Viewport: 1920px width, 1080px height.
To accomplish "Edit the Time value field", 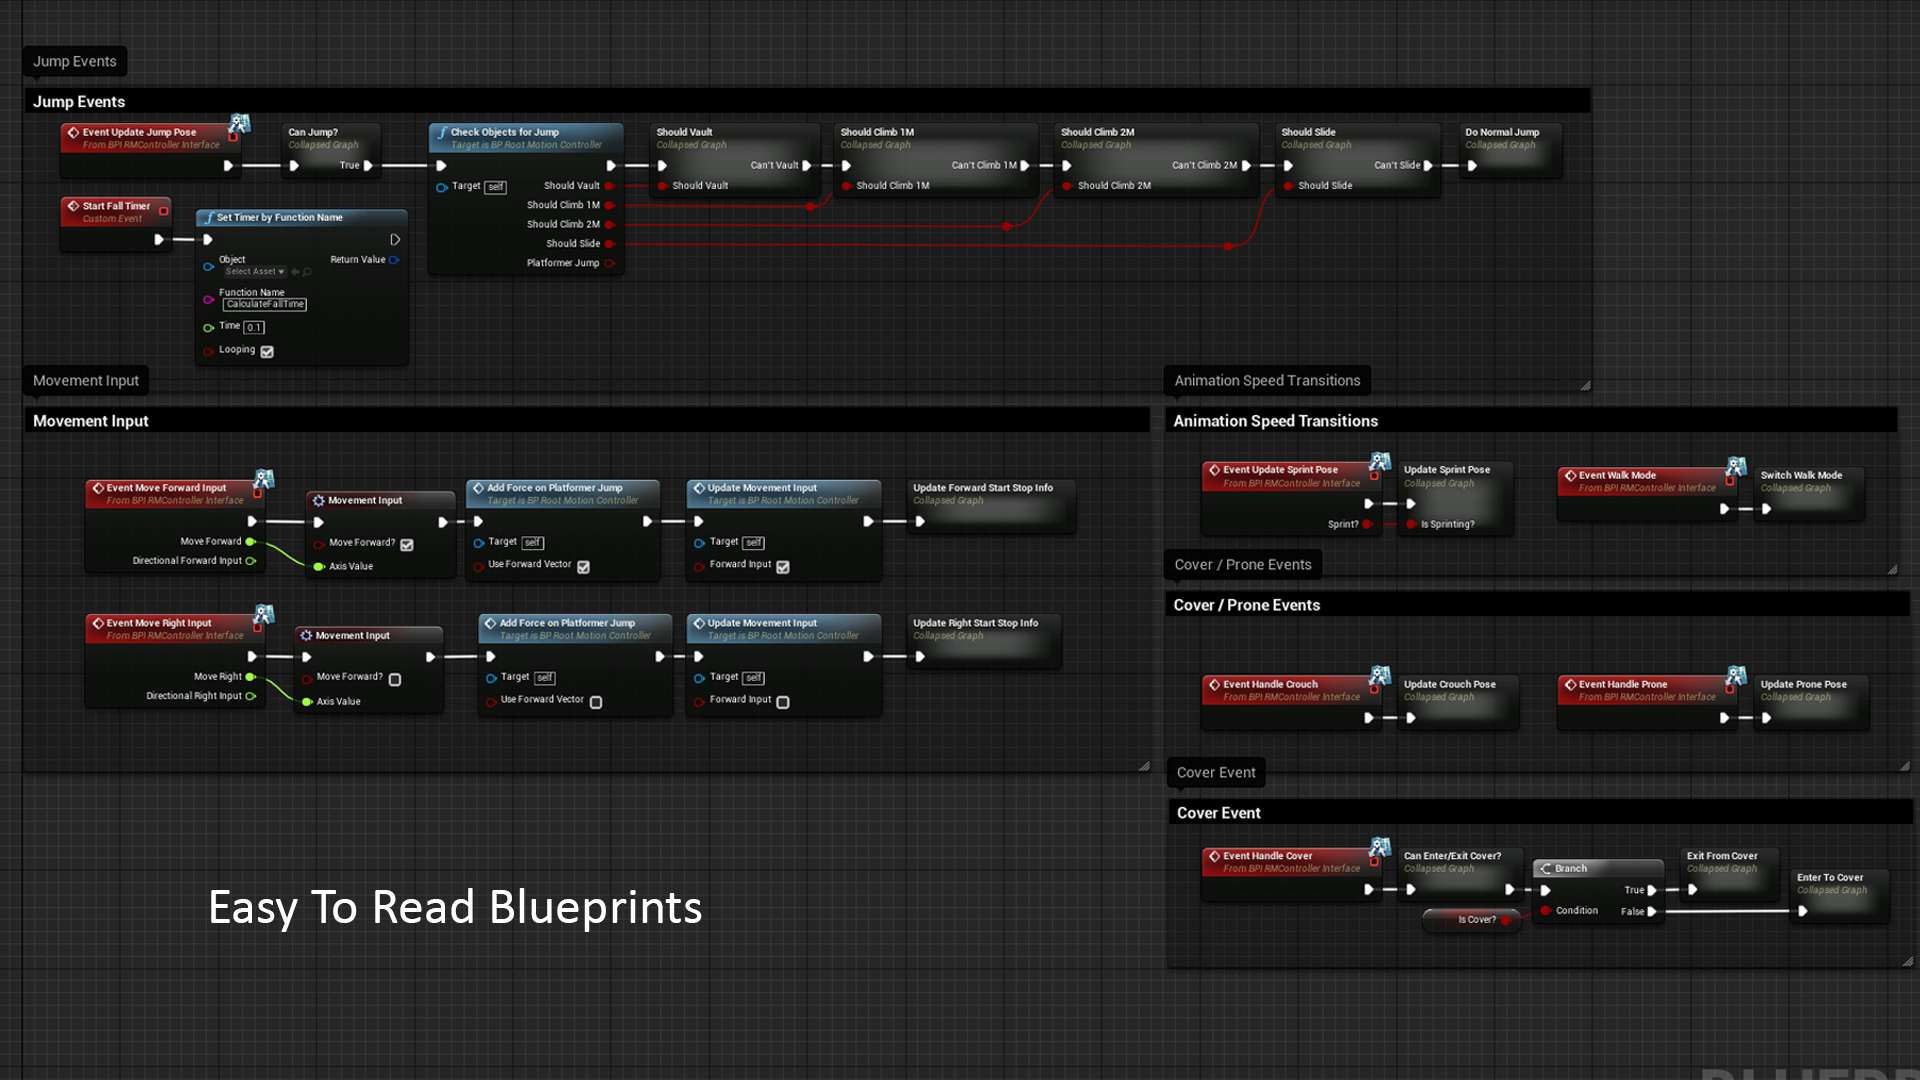I will [254, 327].
